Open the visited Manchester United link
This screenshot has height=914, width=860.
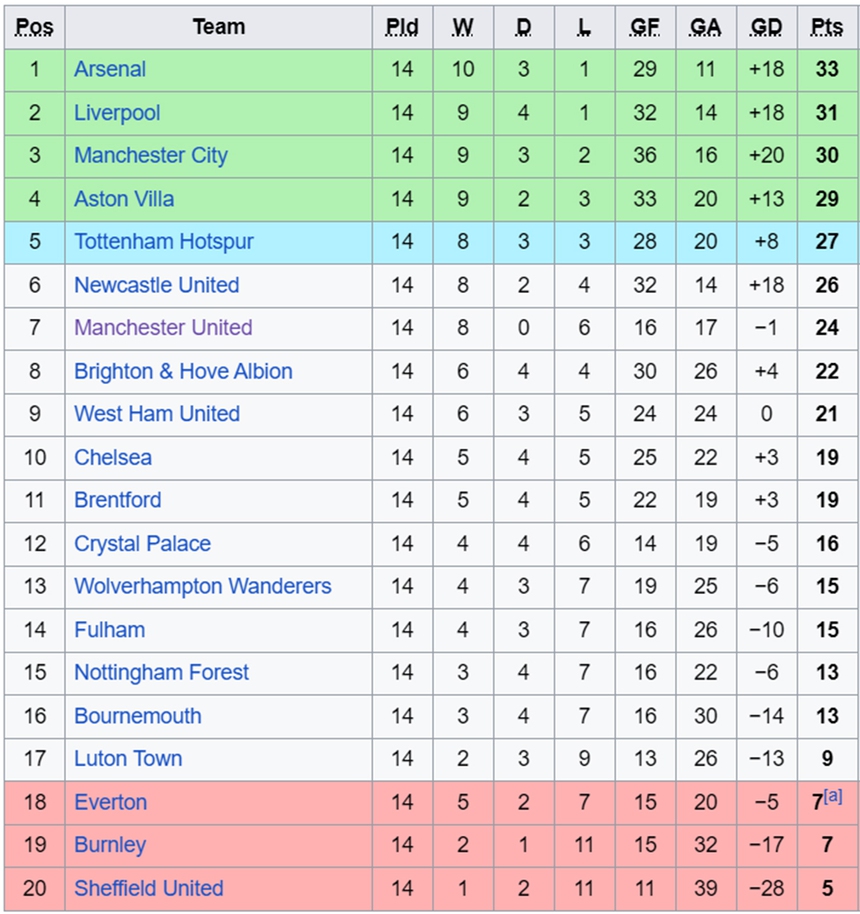click(x=163, y=328)
